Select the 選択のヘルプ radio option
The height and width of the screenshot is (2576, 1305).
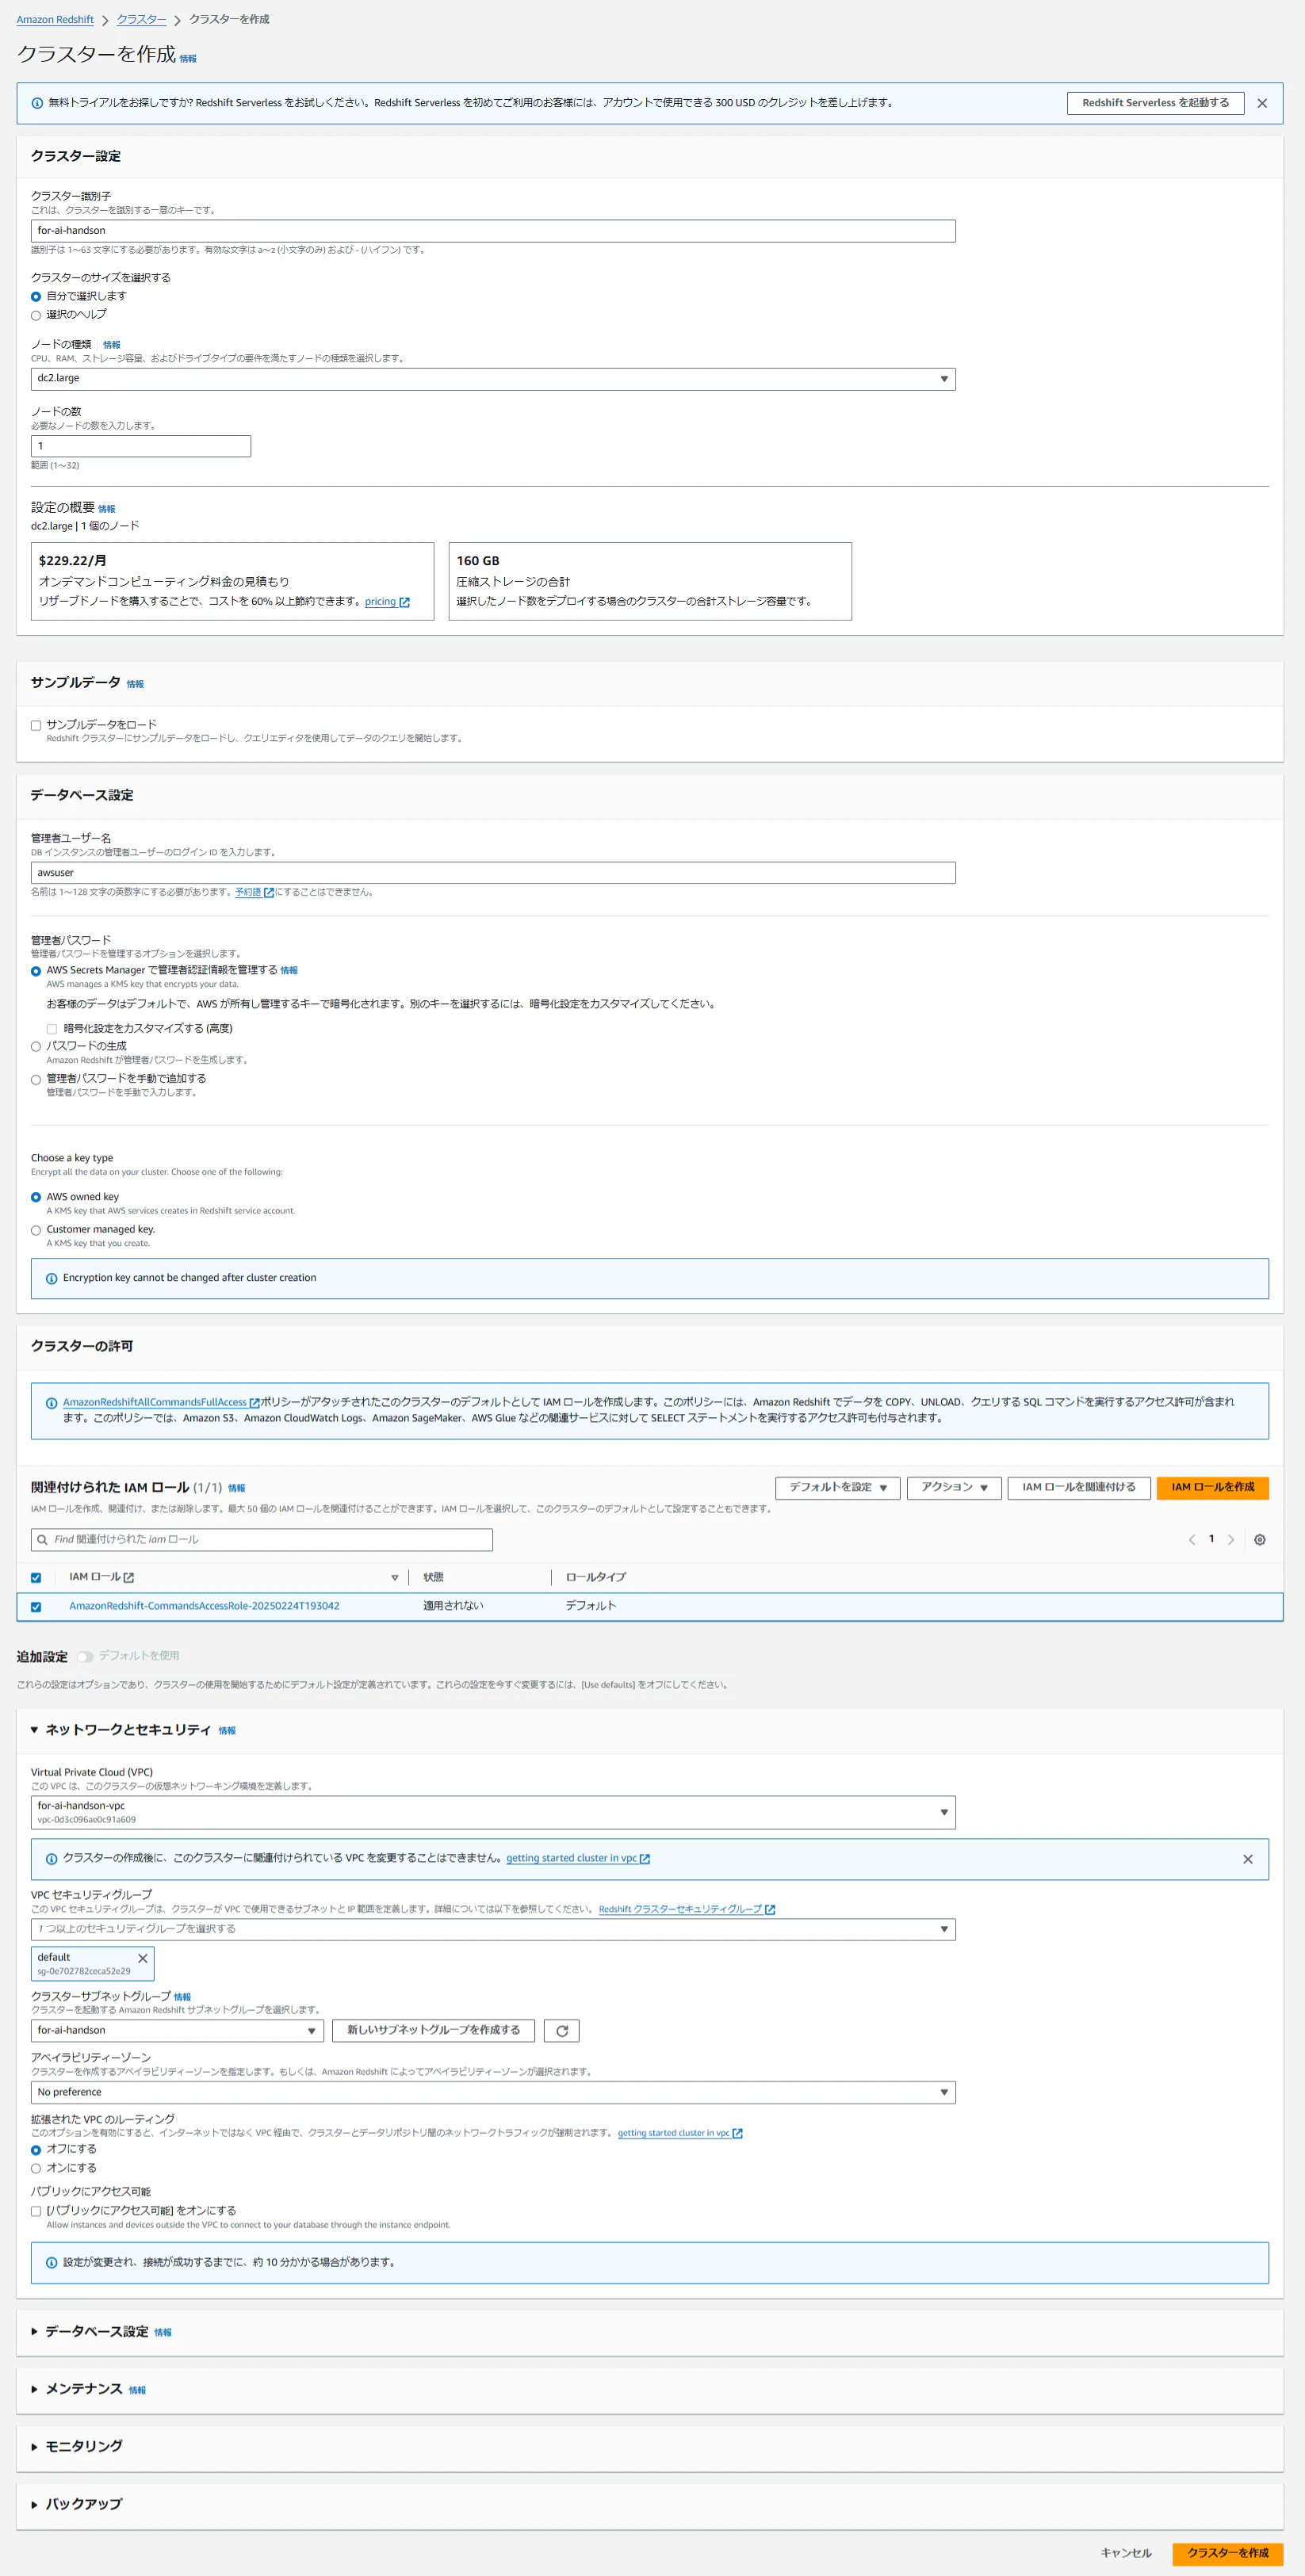click(x=36, y=316)
